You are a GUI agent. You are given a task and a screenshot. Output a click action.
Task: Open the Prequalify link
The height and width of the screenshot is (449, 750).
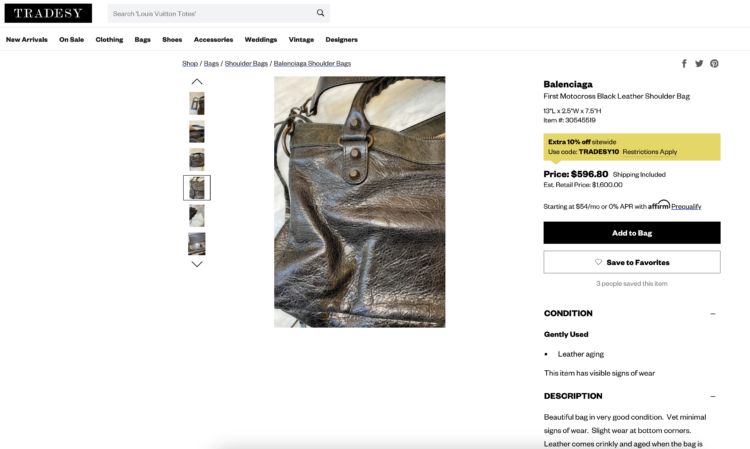click(x=686, y=207)
